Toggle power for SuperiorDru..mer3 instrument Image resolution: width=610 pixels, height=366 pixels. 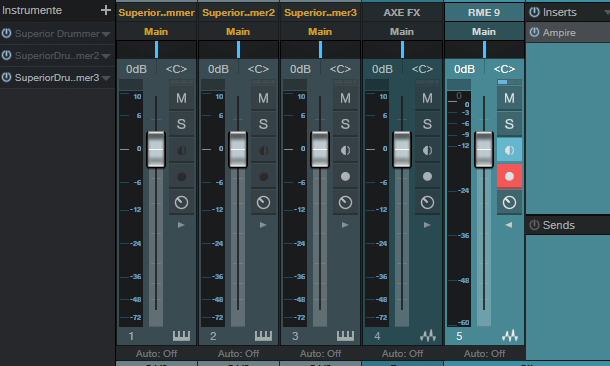[x=6, y=77]
